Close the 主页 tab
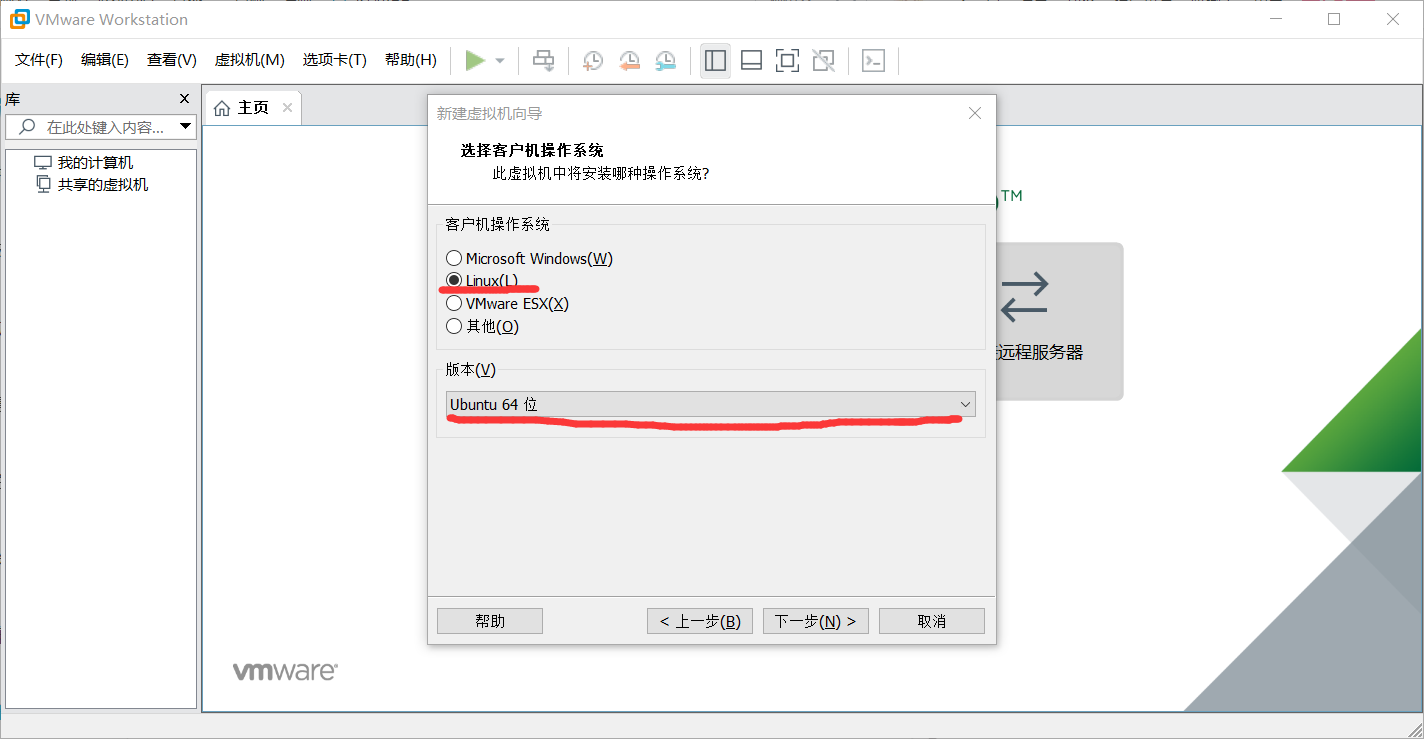The height and width of the screenshot is (739, 1424). tap(287, 107)
